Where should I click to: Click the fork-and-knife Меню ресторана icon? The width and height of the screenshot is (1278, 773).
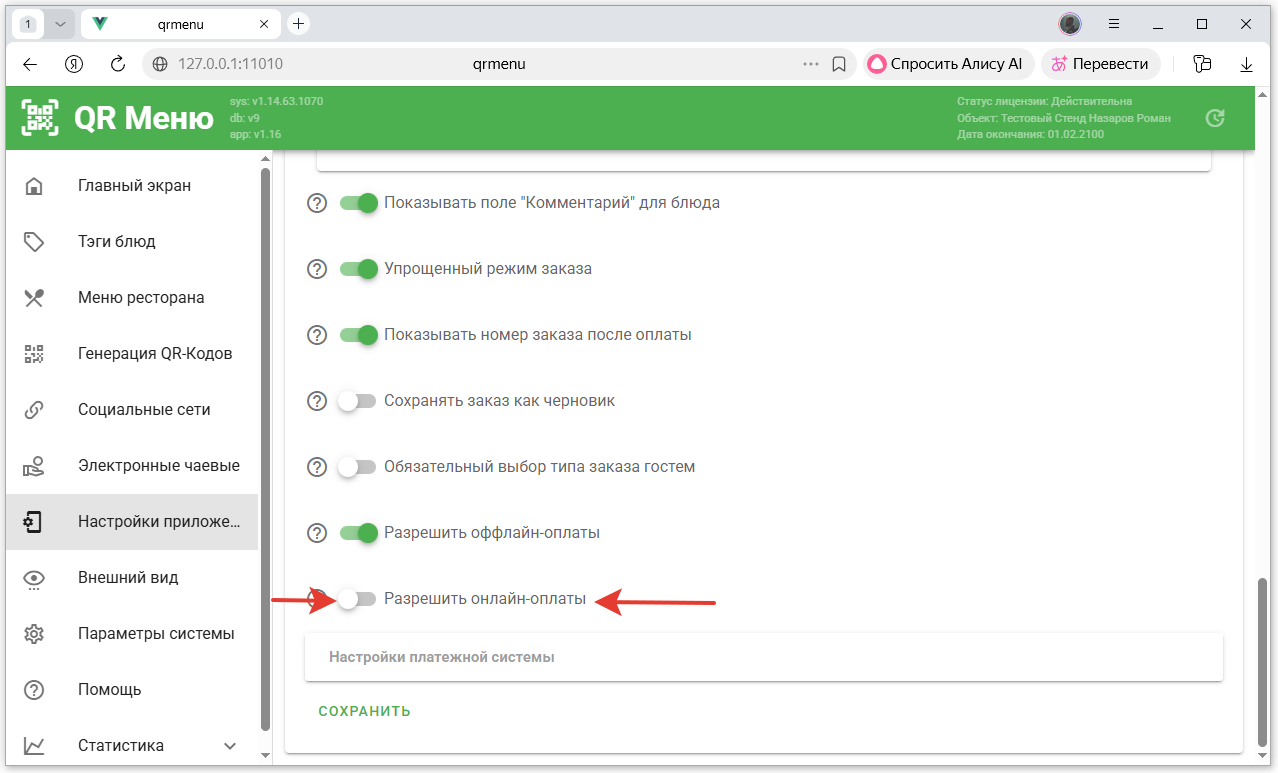34,298
